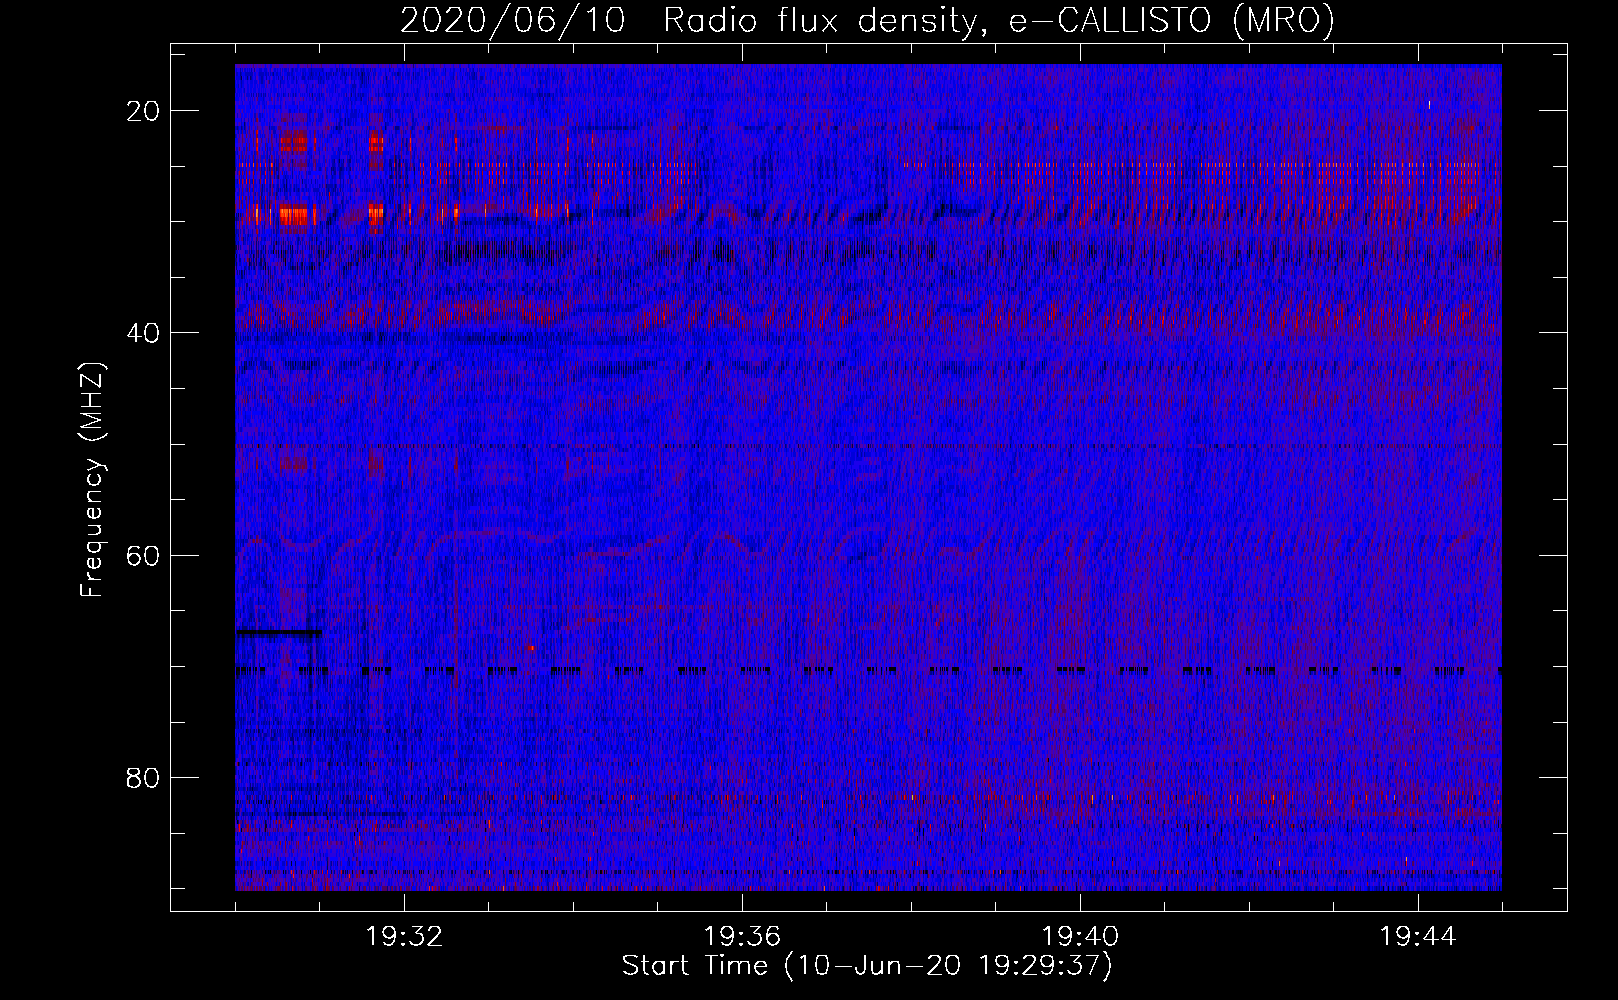Click the 19:44 time tick label

click(1418, 937)
